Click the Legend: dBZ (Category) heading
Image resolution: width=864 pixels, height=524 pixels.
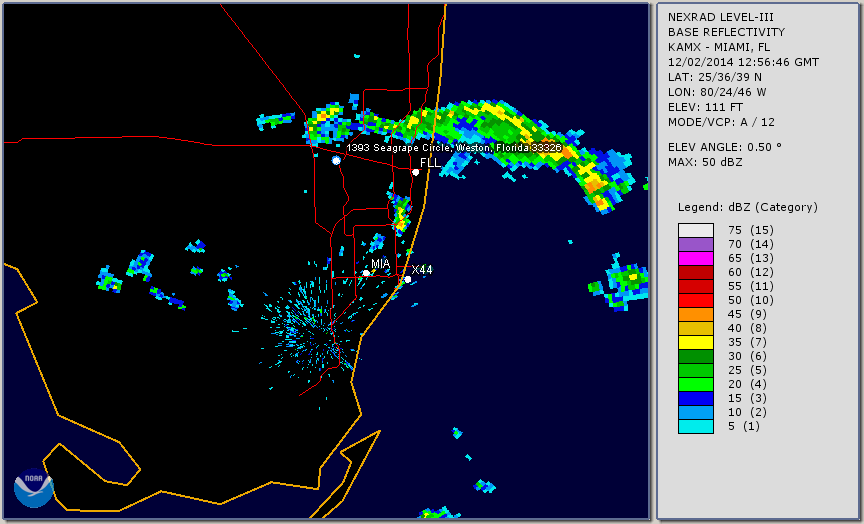[748, 207]
